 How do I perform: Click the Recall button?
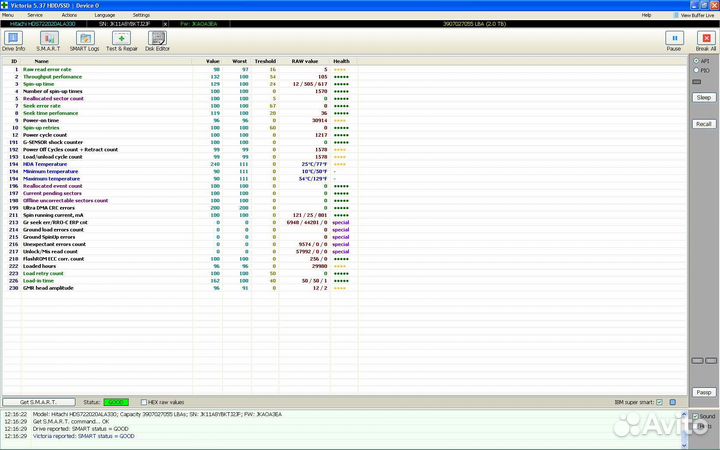click(x=704, y=124)
